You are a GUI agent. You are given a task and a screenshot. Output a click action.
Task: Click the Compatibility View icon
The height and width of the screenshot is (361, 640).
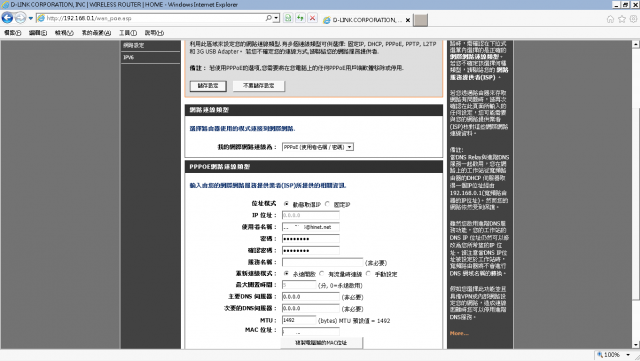point(288,18)
